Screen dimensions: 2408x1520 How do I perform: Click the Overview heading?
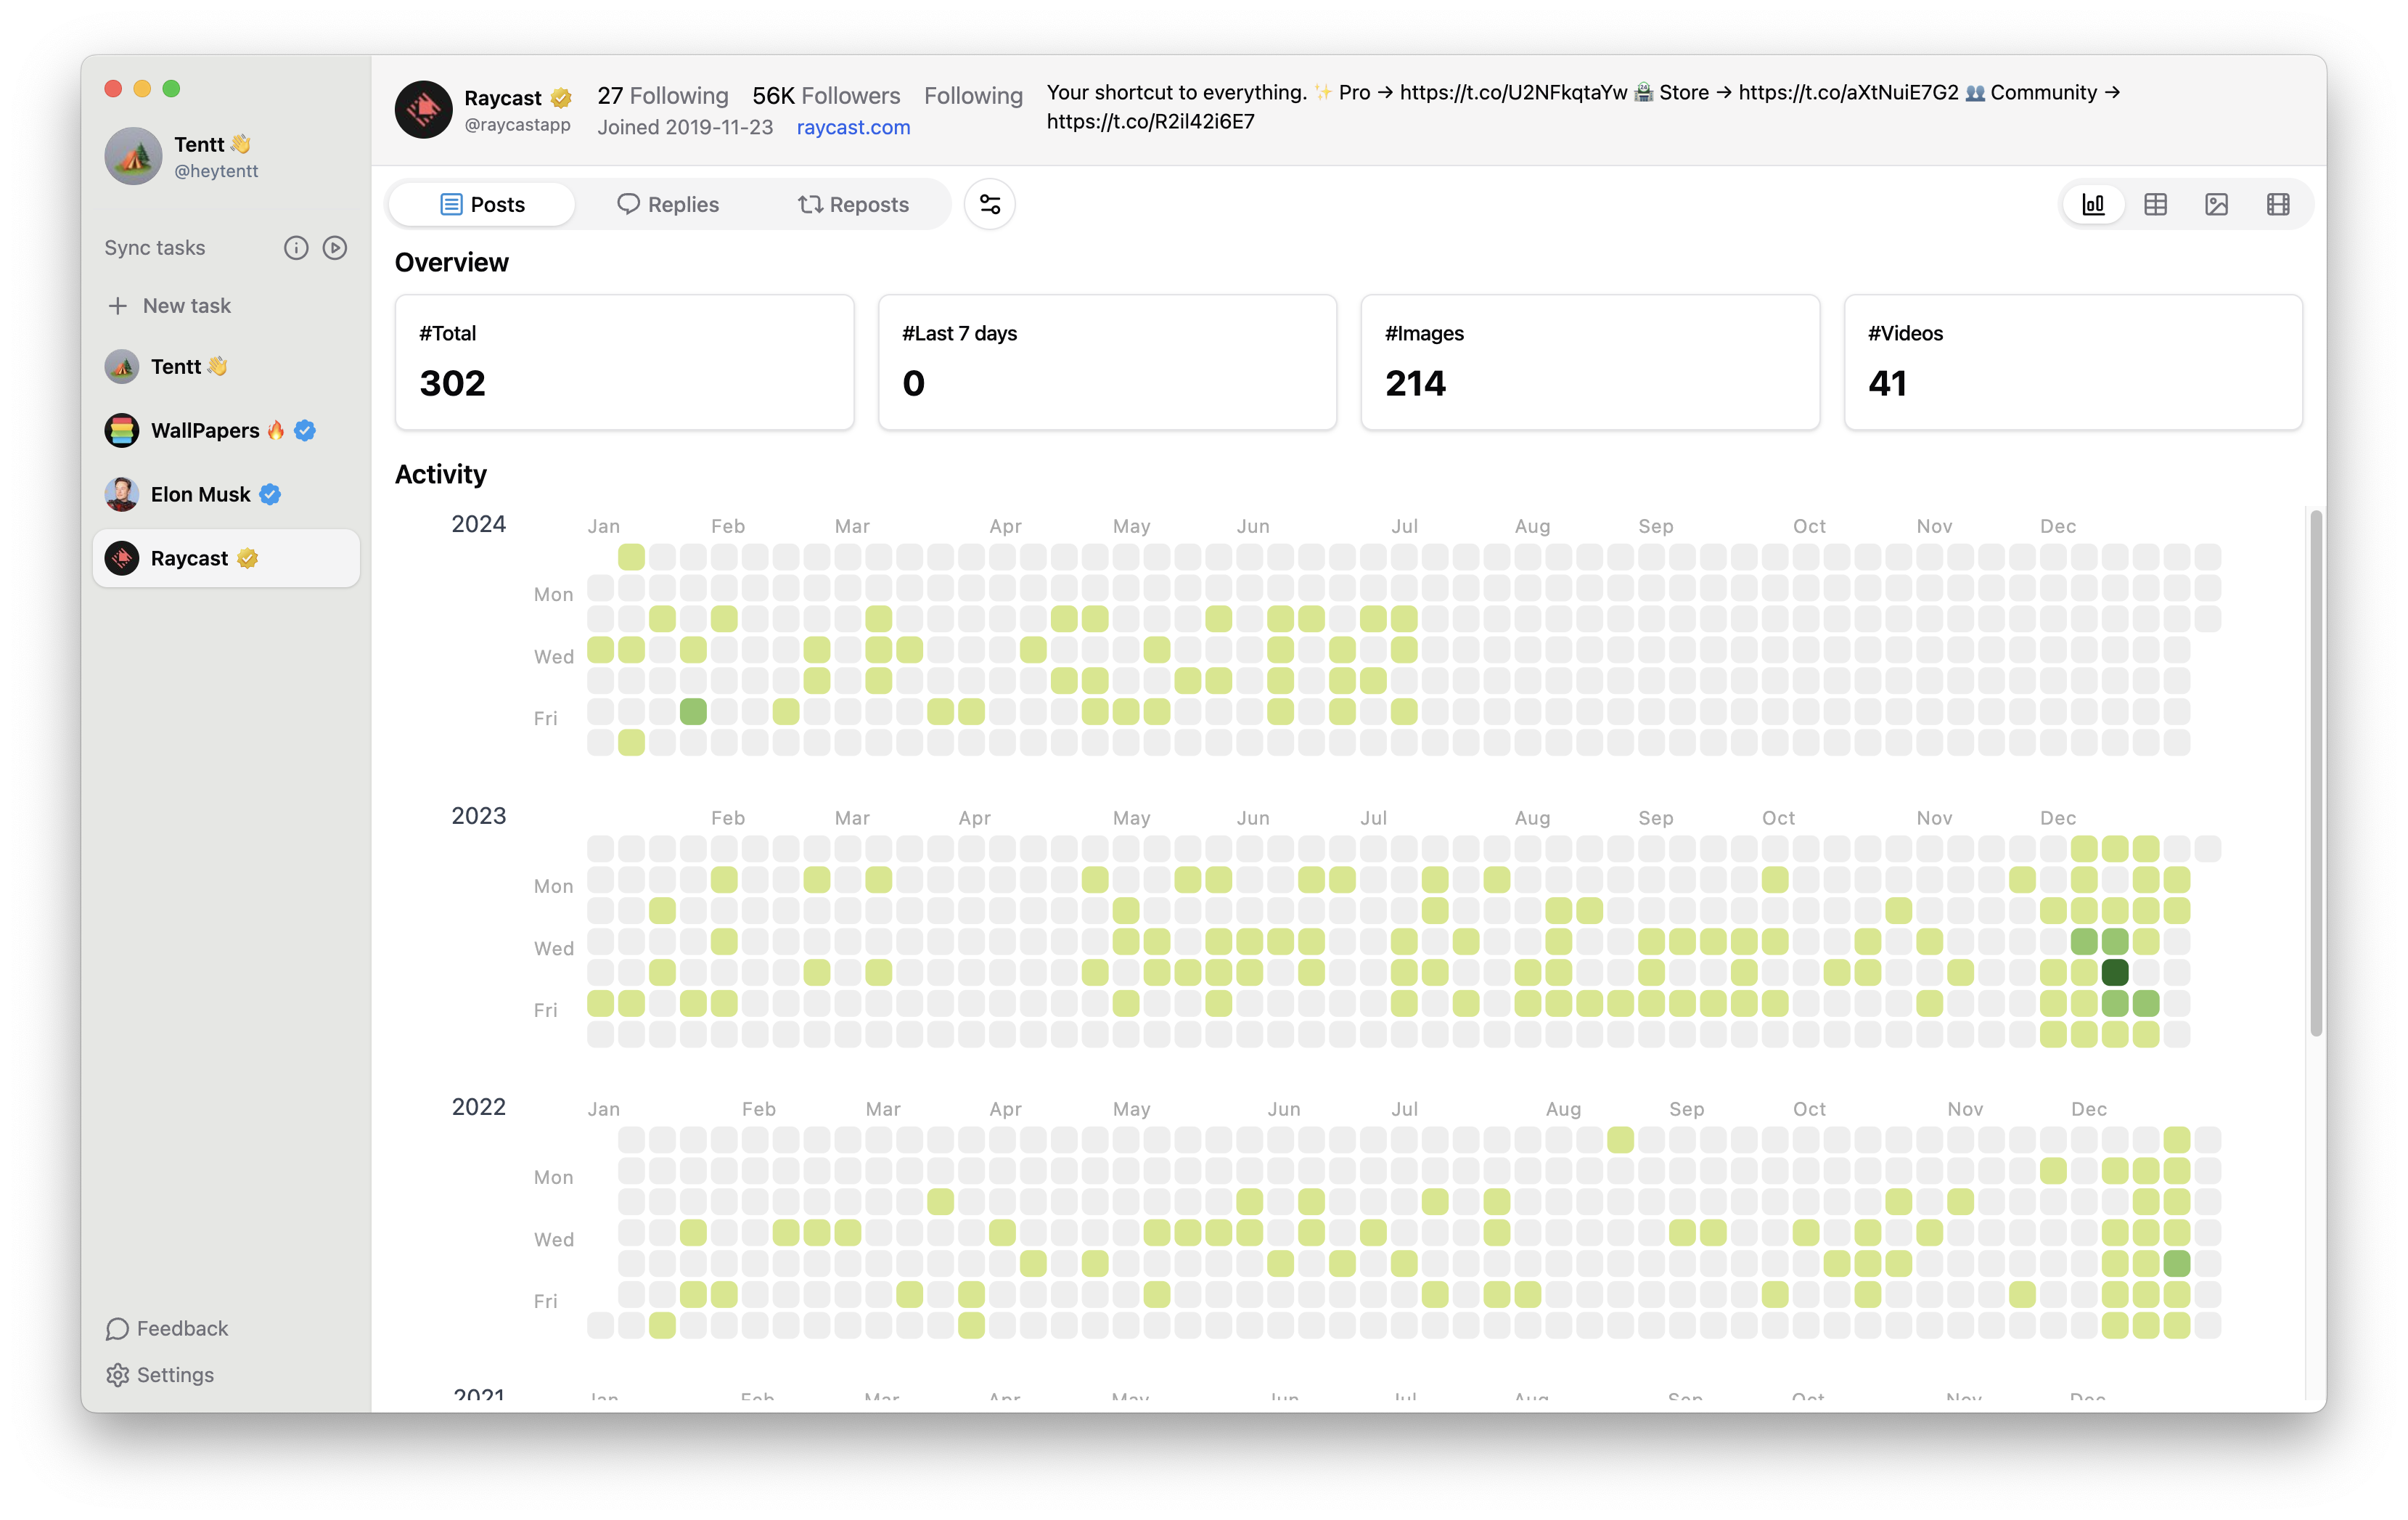[x=451, y=262]
